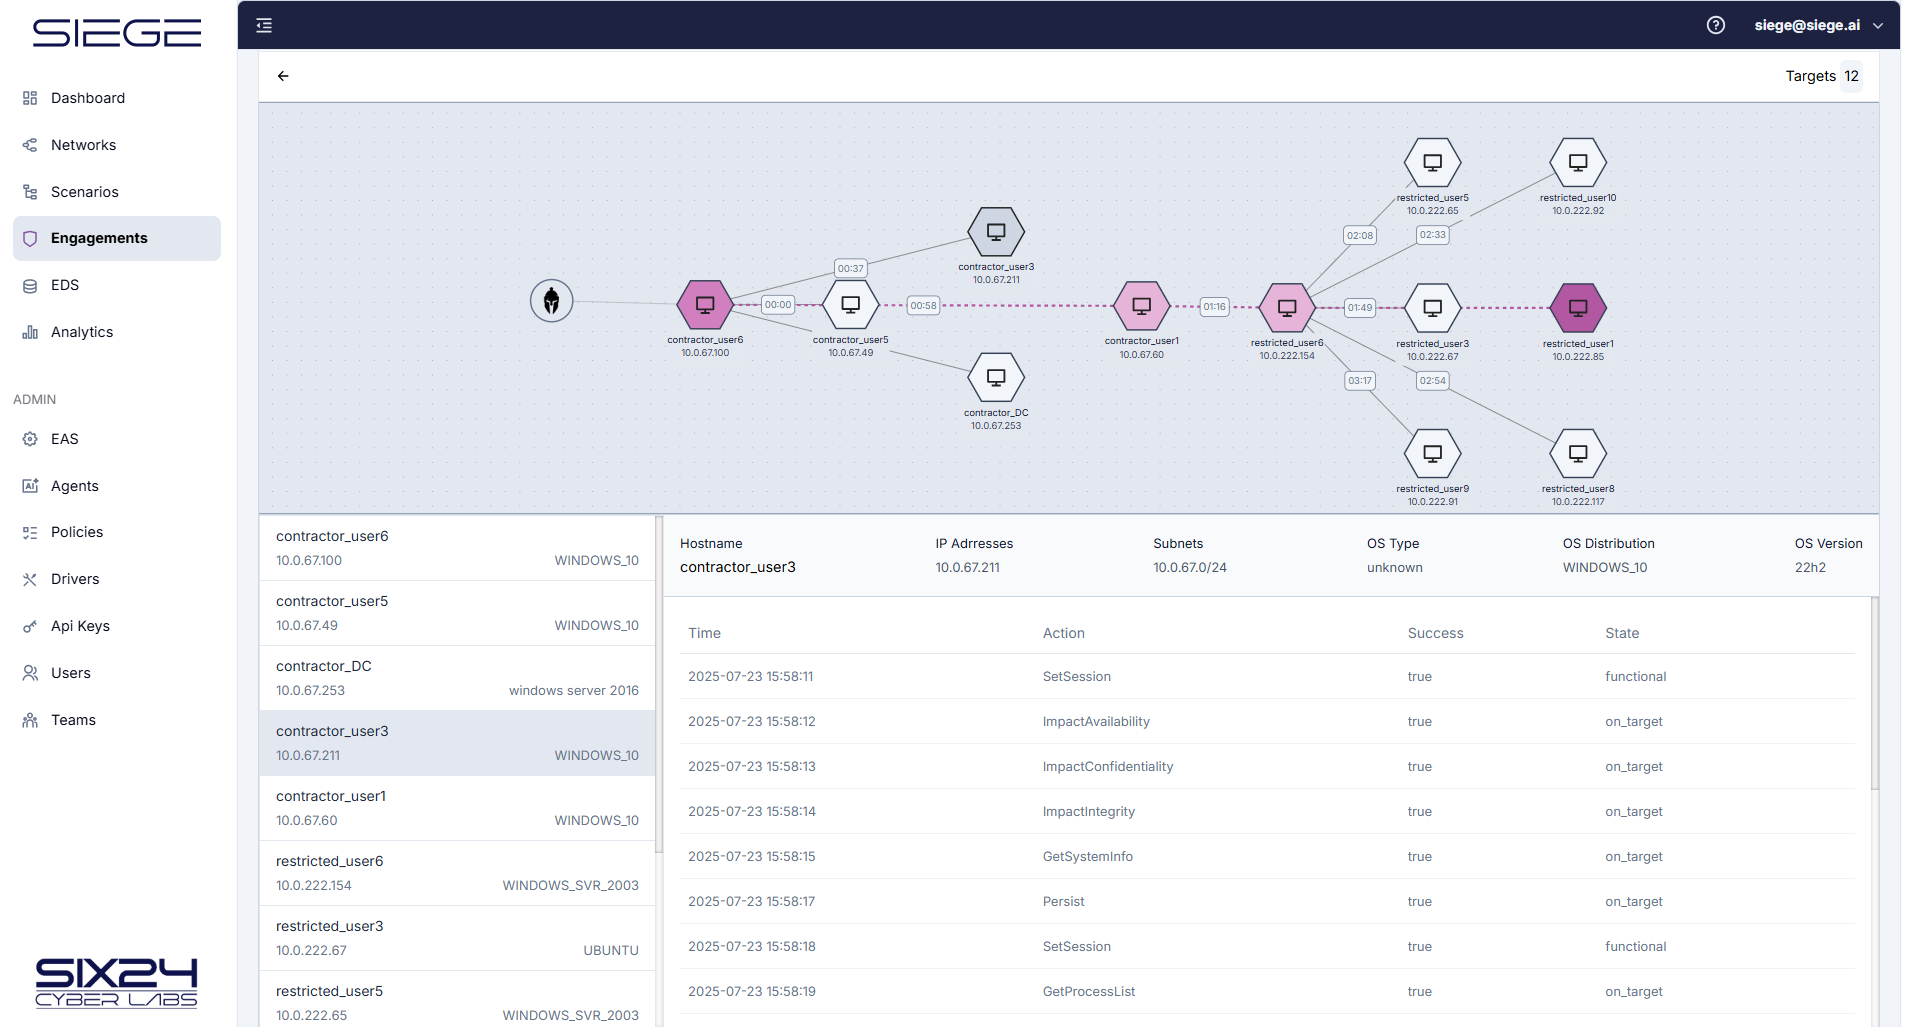1906x1027 pixels.
Task: Open the help question-mark icon
Action: pyautogui.click(x=1716, y=24)
